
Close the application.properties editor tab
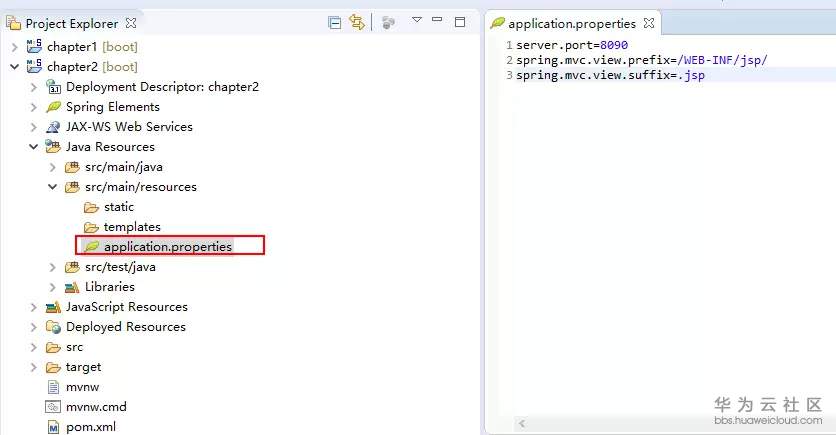tap(649, 23)
